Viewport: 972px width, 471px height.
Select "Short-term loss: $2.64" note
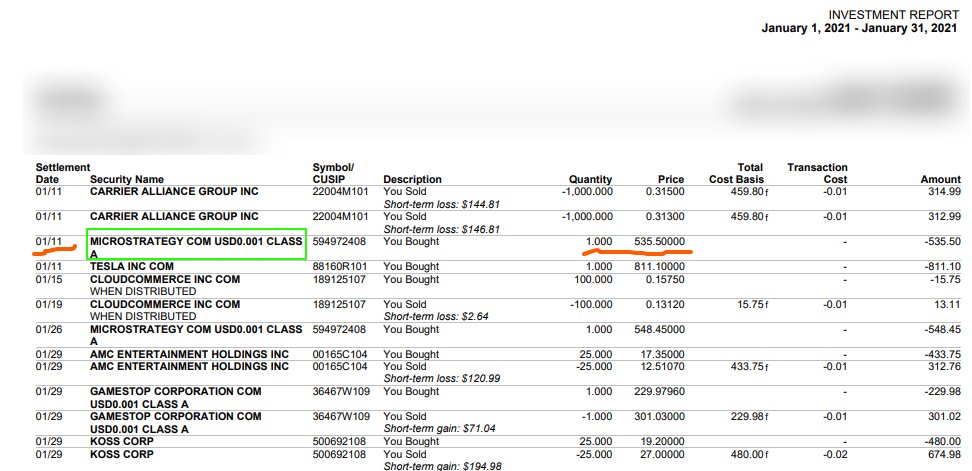(436, 317)
